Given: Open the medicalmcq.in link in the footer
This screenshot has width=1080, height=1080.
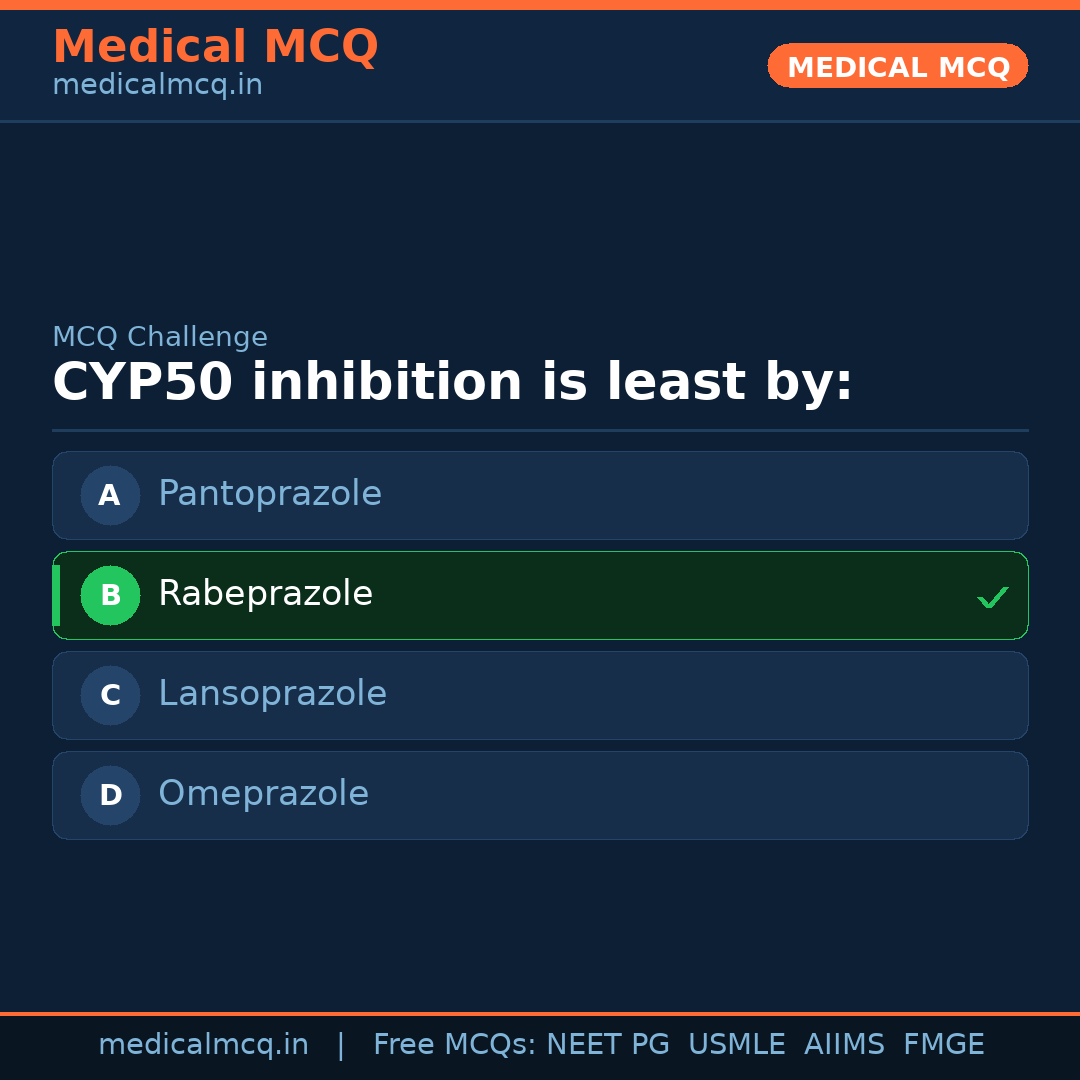Looking at the screenshot, I should pos(203,1045).
